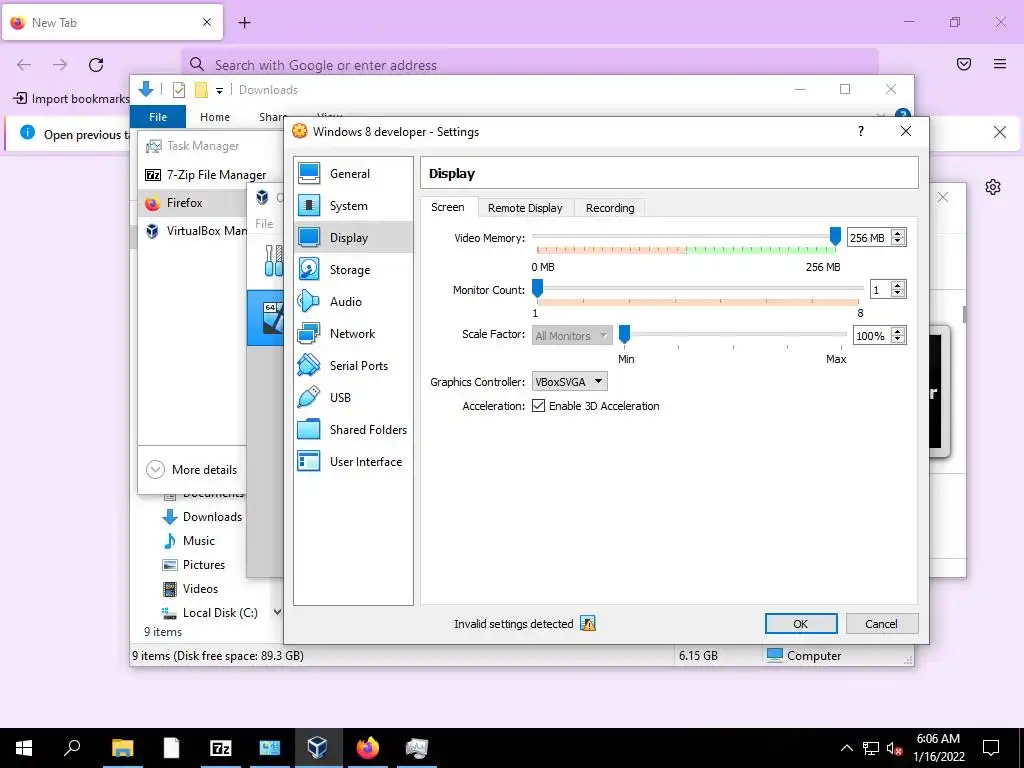Open Shared Folders settings category
Image resolution: width=1024 pixels, height=768 pixels.
coord(353,430)
